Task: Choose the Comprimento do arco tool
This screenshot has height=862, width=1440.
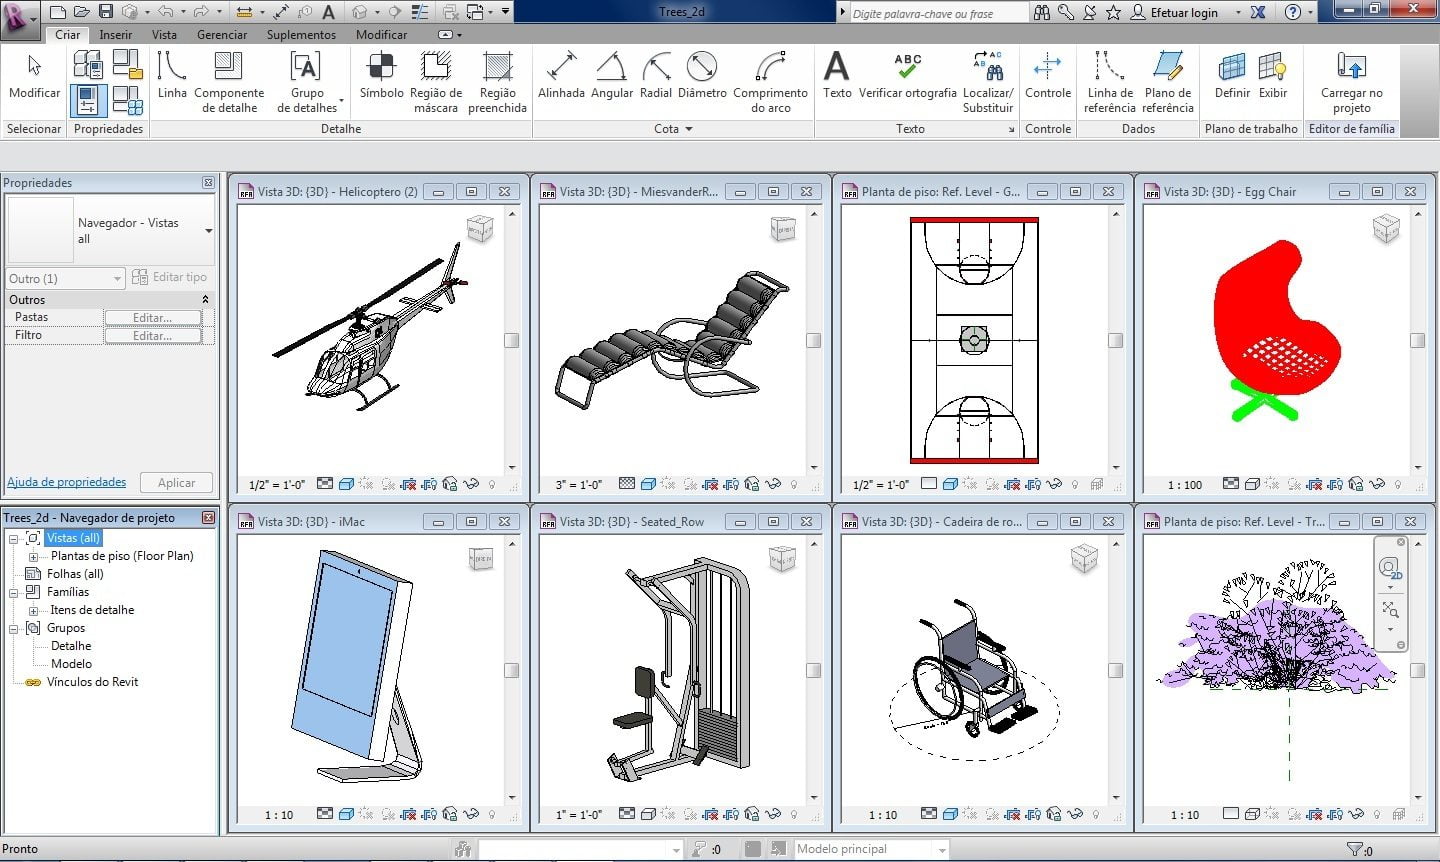Action: coord(770,82)
